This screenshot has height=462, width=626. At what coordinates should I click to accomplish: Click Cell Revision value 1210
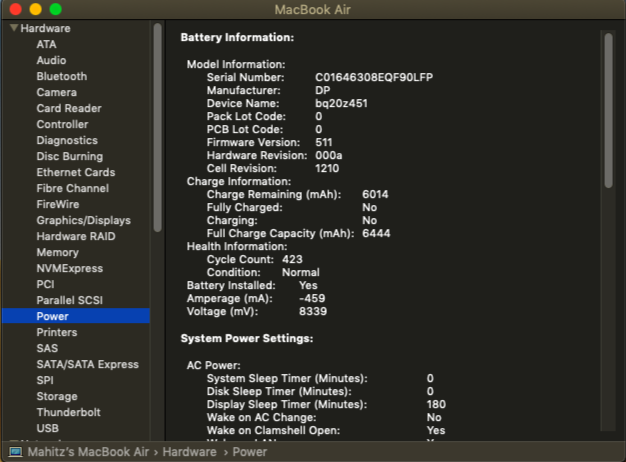pyautogui.click(x=327, y=168)
